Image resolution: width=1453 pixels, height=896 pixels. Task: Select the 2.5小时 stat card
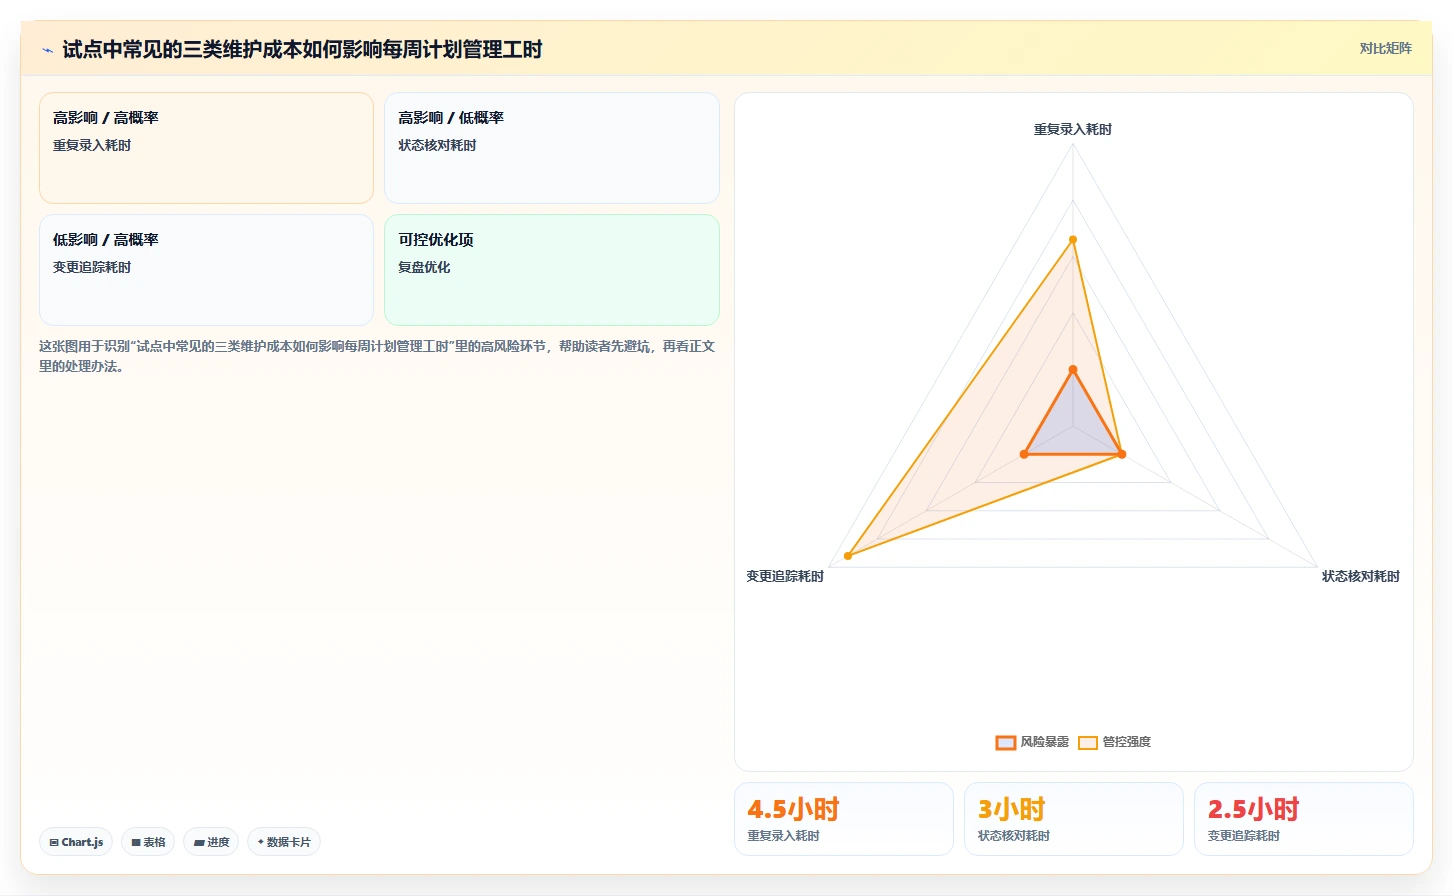(1304, 819)
